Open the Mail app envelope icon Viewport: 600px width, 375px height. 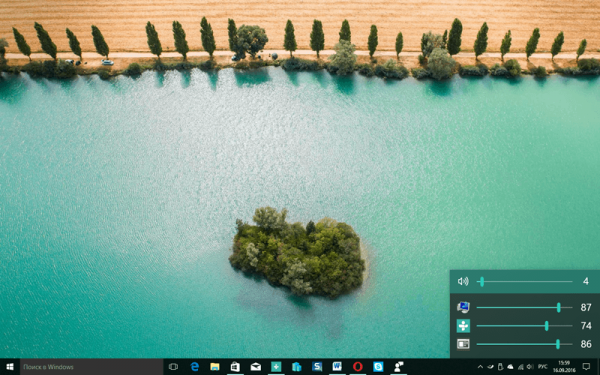[256, 367]
